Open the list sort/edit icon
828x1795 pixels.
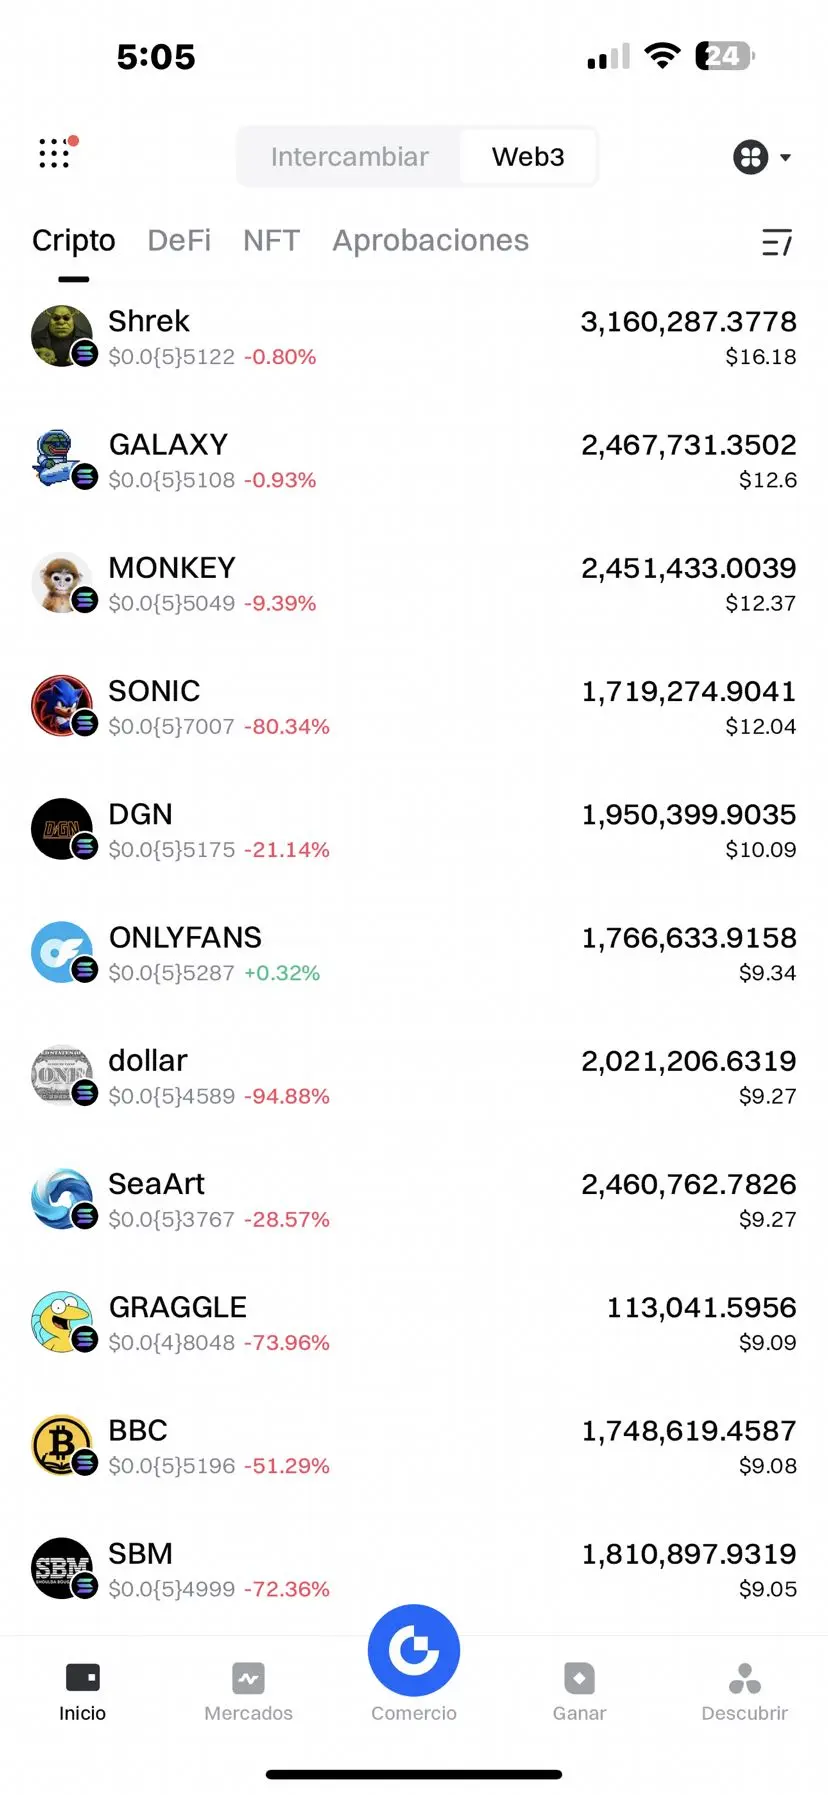click(777, 242)
